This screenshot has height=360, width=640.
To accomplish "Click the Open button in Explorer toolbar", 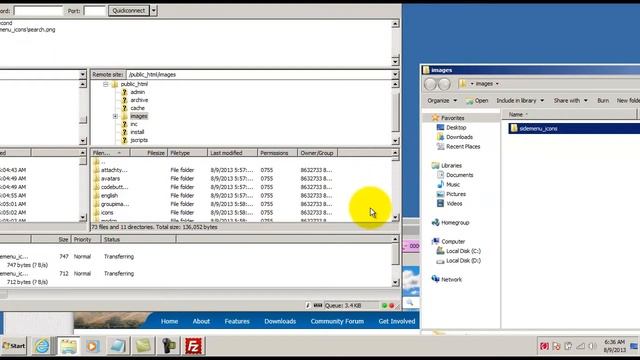I will point(477,100).
